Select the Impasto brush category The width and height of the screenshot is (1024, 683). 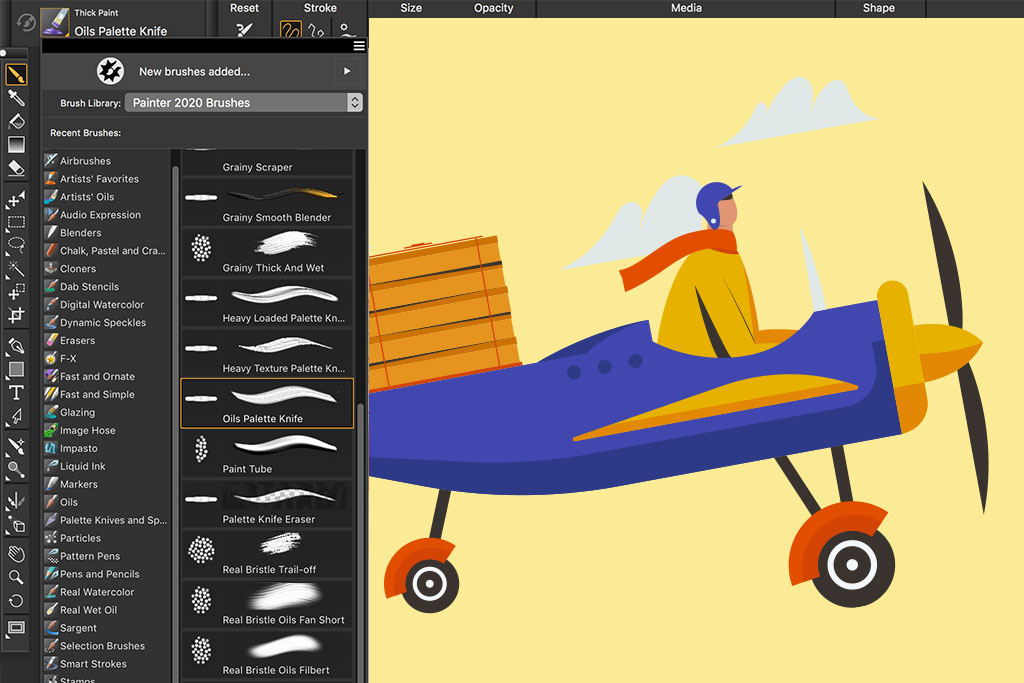point(106,448)
